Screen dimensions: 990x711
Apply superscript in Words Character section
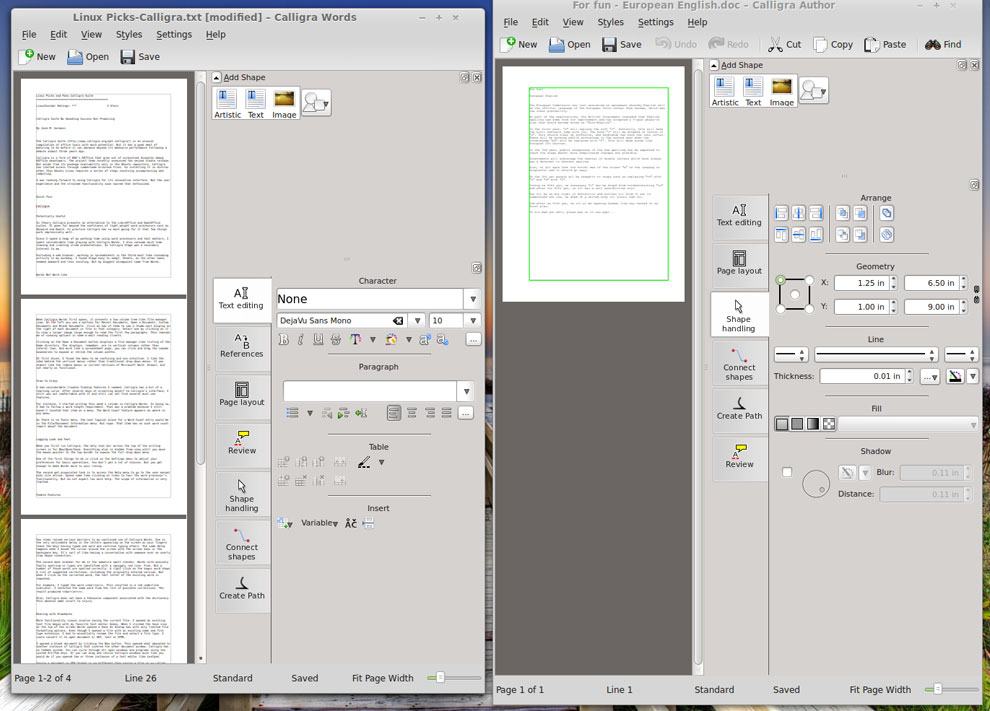tap(425, 340)
